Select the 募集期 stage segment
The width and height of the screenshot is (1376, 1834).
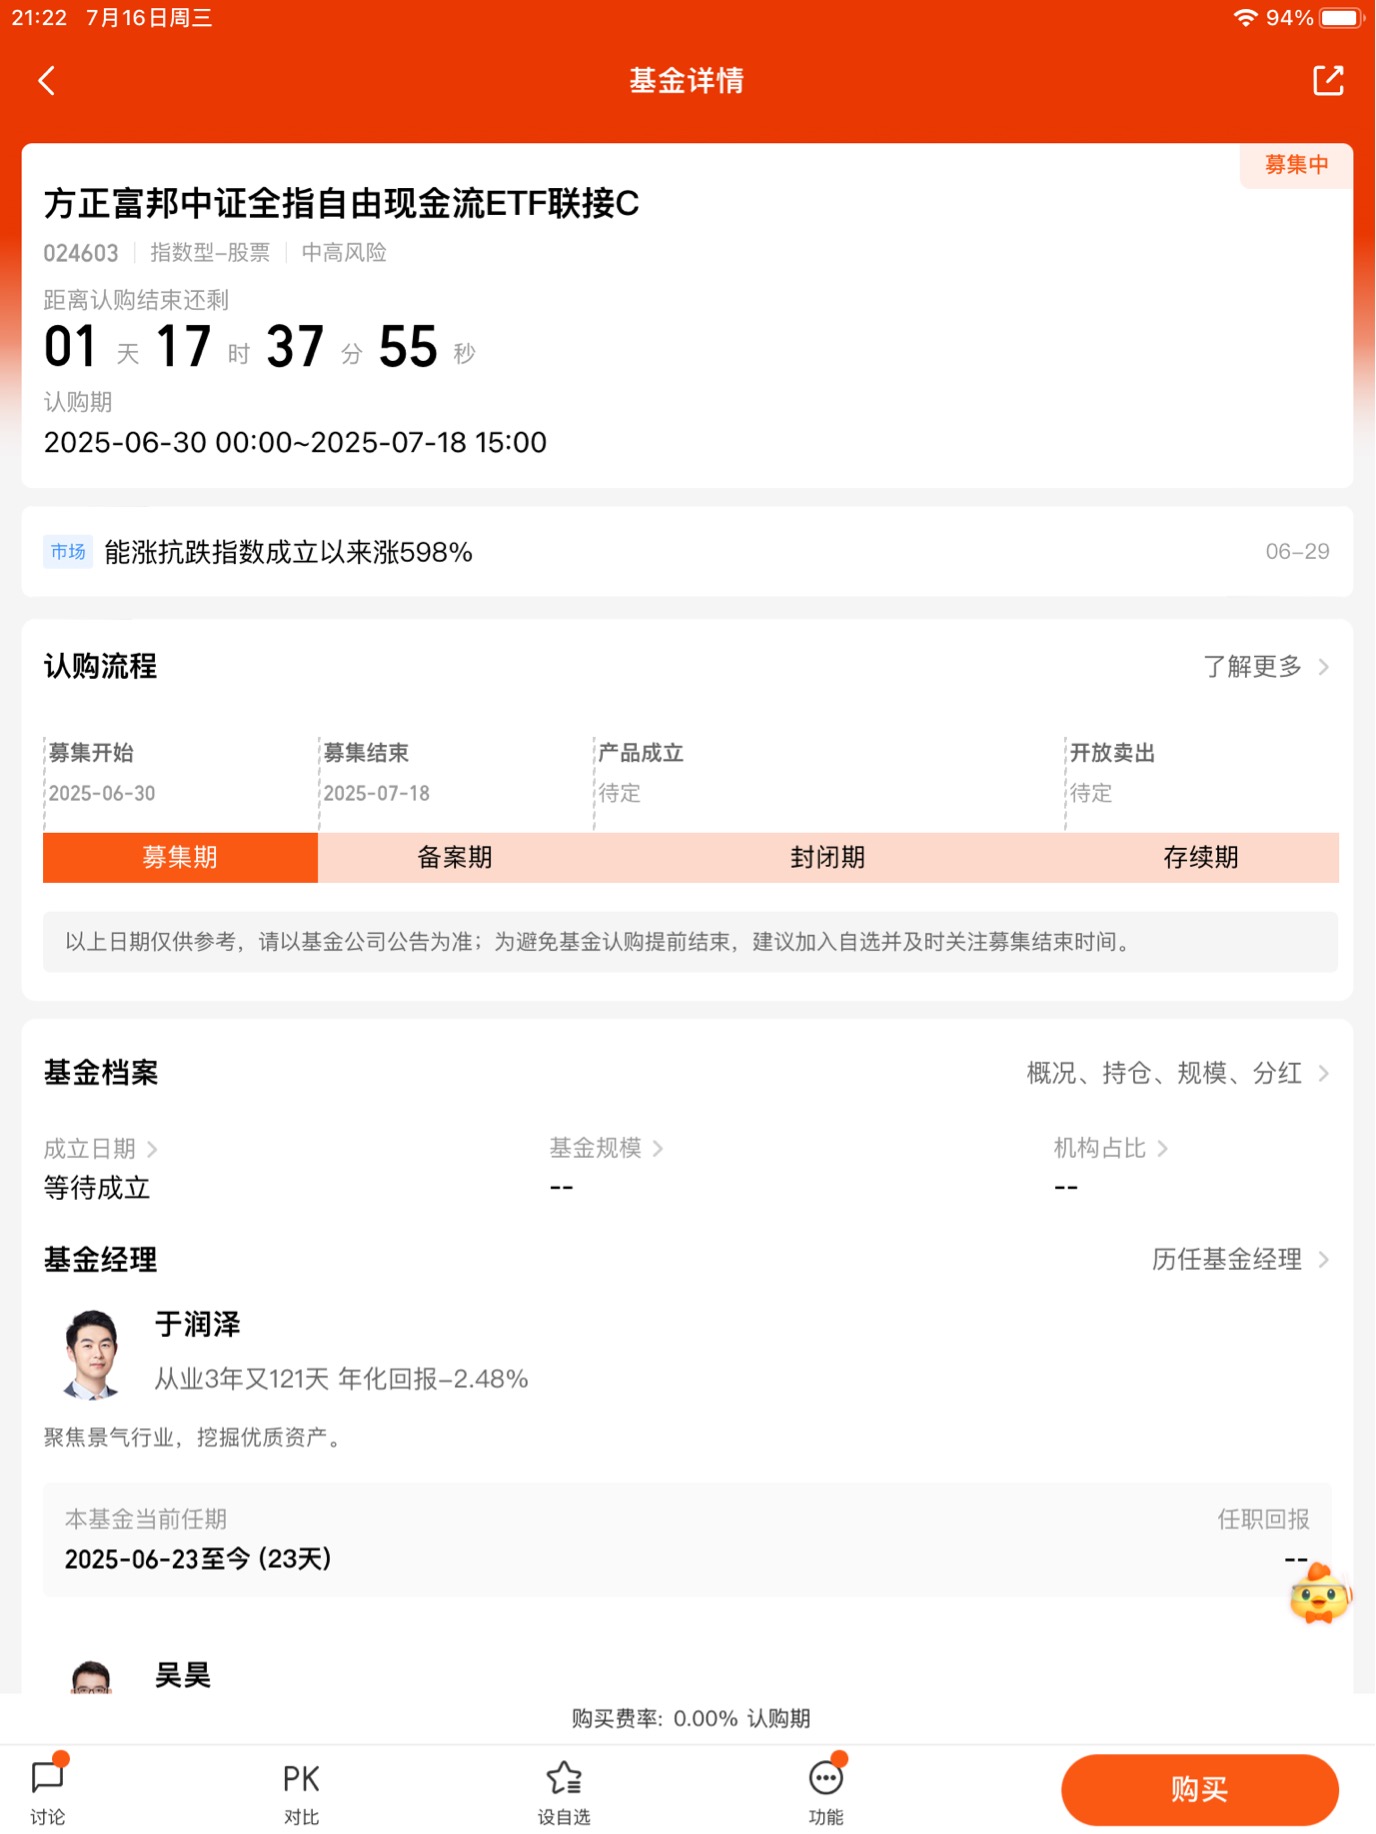(x=180, y=857)
